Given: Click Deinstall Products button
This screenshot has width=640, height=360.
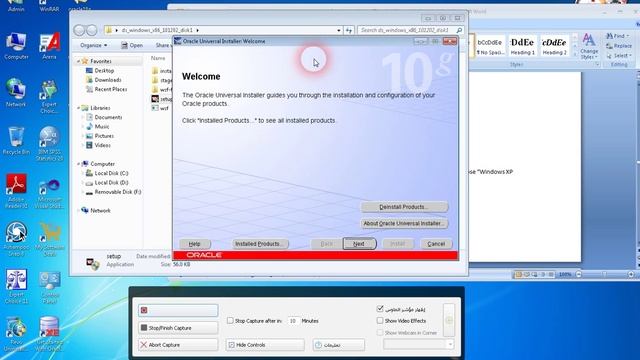Looking at the screenshot, I should [404, 207].
